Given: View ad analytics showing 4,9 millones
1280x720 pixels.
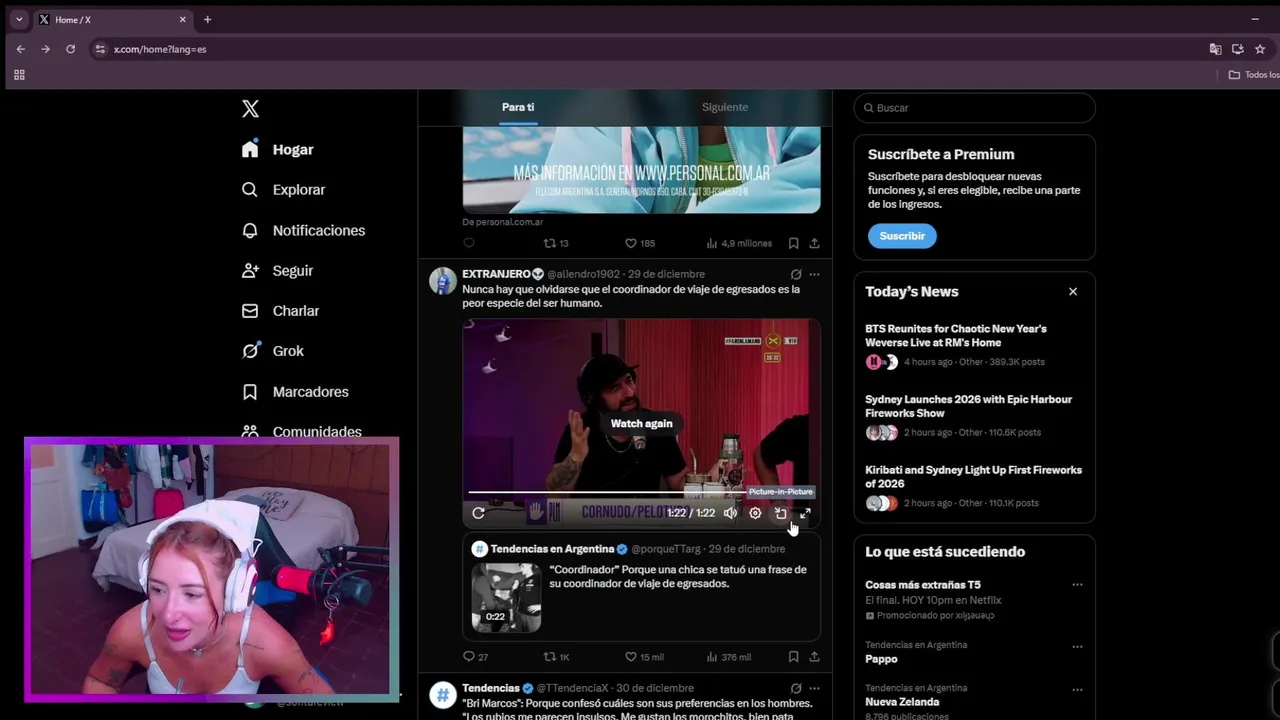Looking at the screenshot, I should click(739, 243).
